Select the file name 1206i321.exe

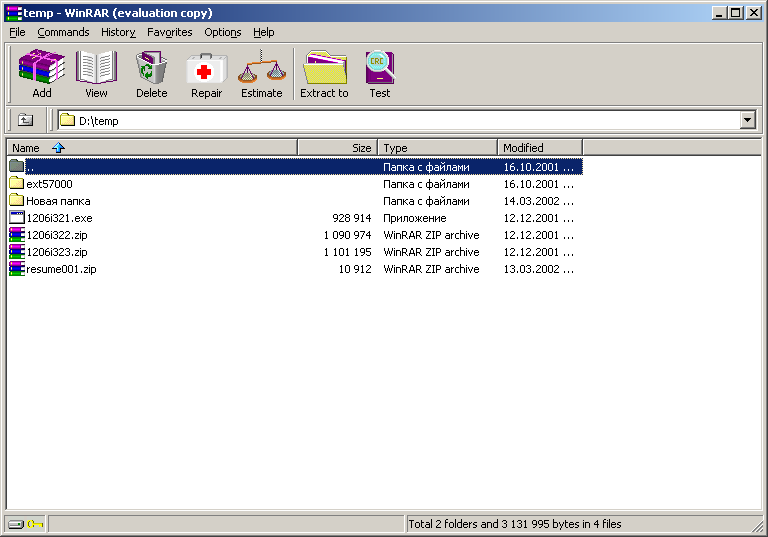tap(59, 218)
